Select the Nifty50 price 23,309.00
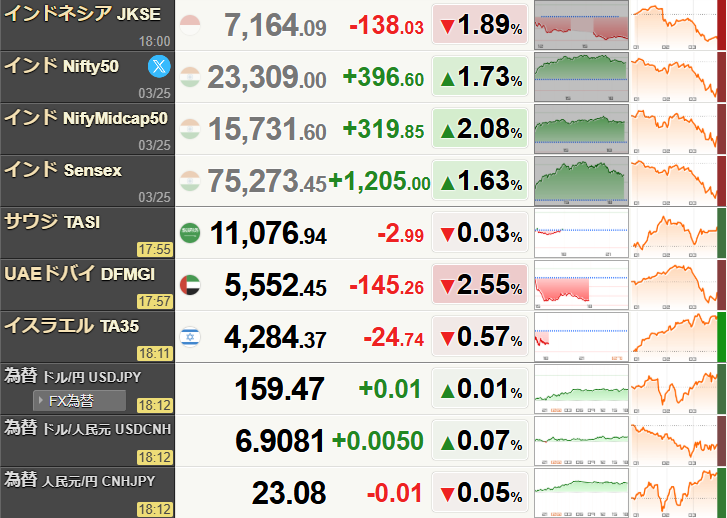This screenshot has width=727, height=518. point(267,77)
